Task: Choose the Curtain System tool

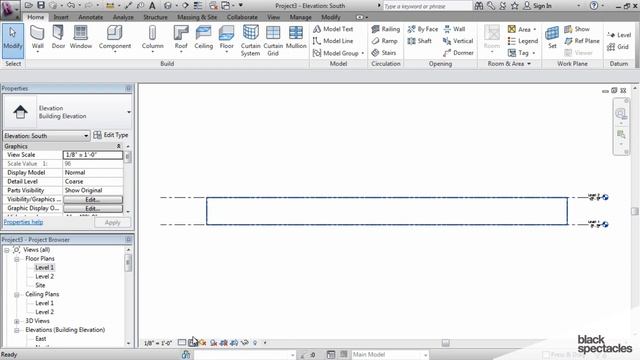Action: pos(250,40)
